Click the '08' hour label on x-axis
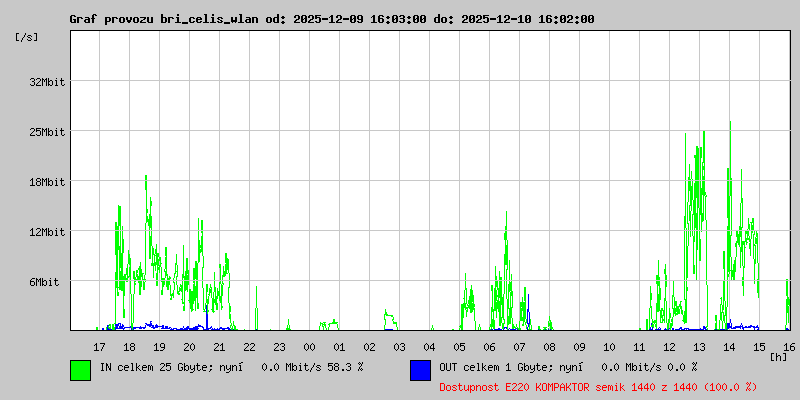800x400 pixels. pos(549,347)
